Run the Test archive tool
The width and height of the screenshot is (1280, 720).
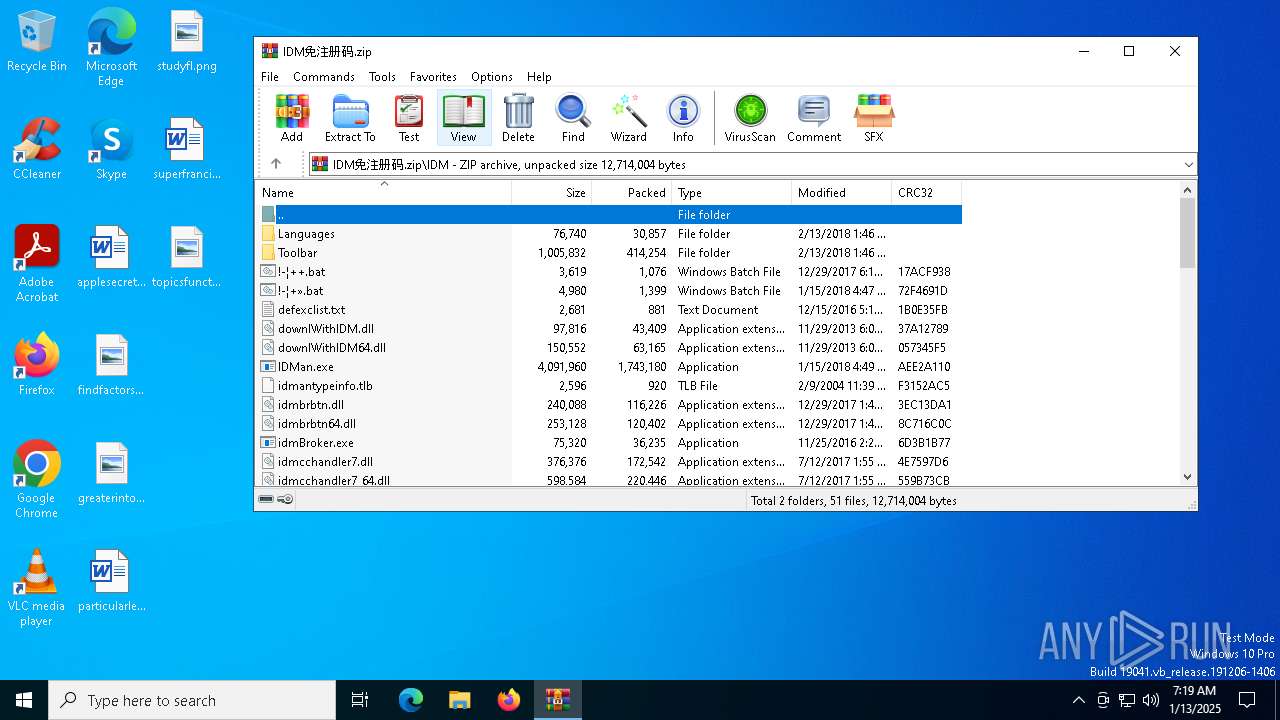(409, 118)
